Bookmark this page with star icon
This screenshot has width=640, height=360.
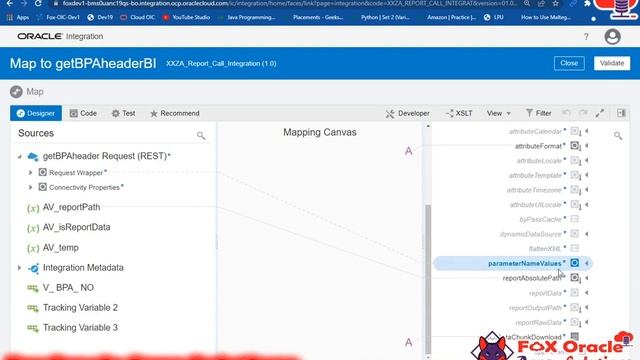click(x=556, y=3)
